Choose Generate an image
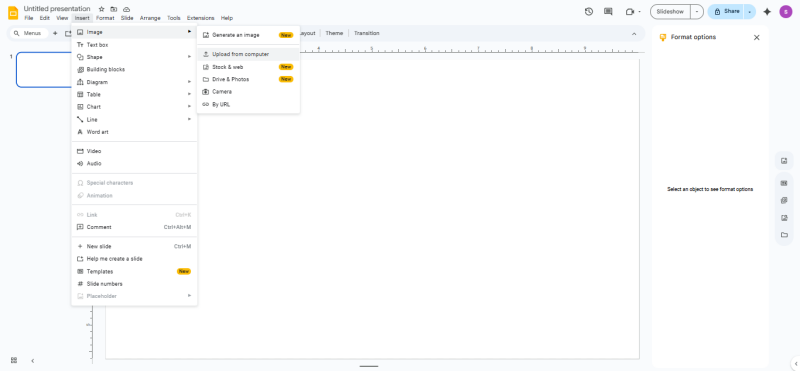800x371 pixels. pos(248,35)
